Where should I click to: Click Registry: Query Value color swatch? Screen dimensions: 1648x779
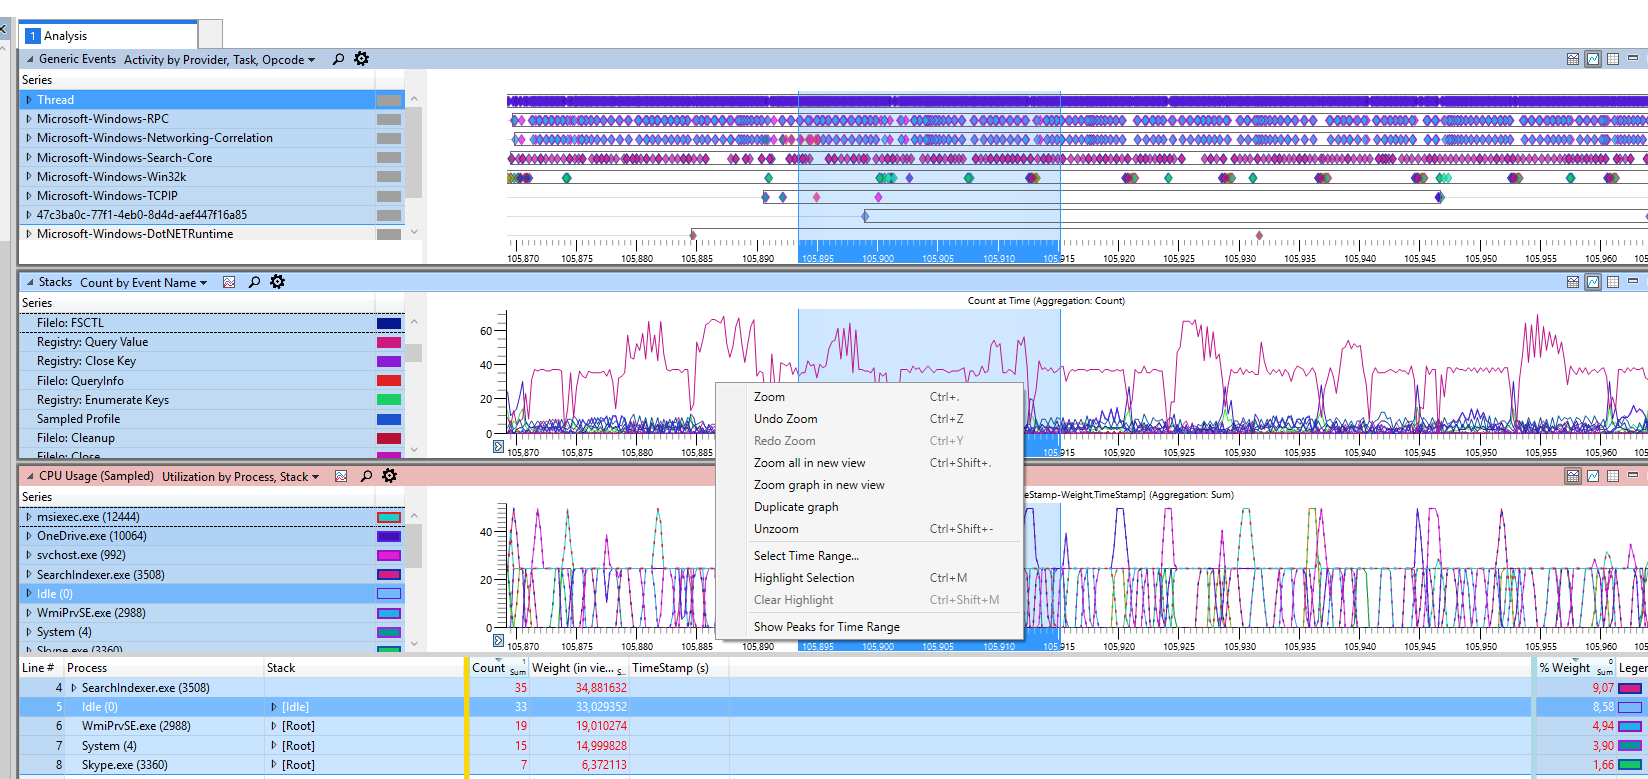pos(389,342)
